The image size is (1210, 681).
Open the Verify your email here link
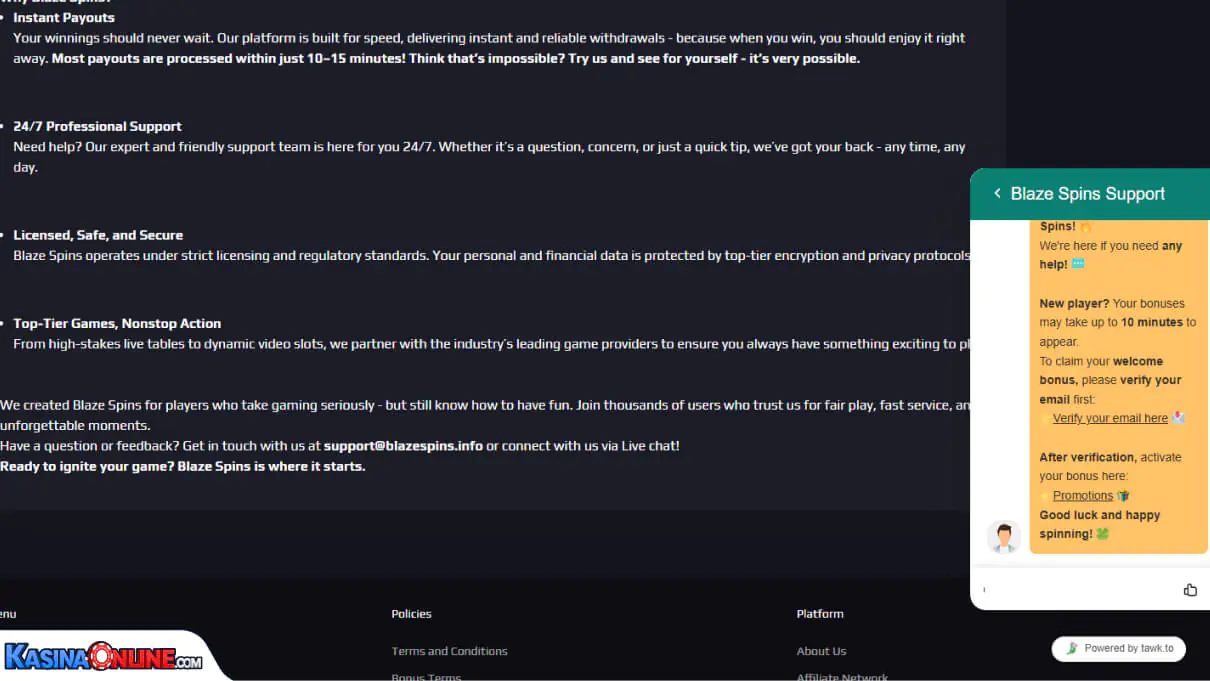[x=1110, y=418]
